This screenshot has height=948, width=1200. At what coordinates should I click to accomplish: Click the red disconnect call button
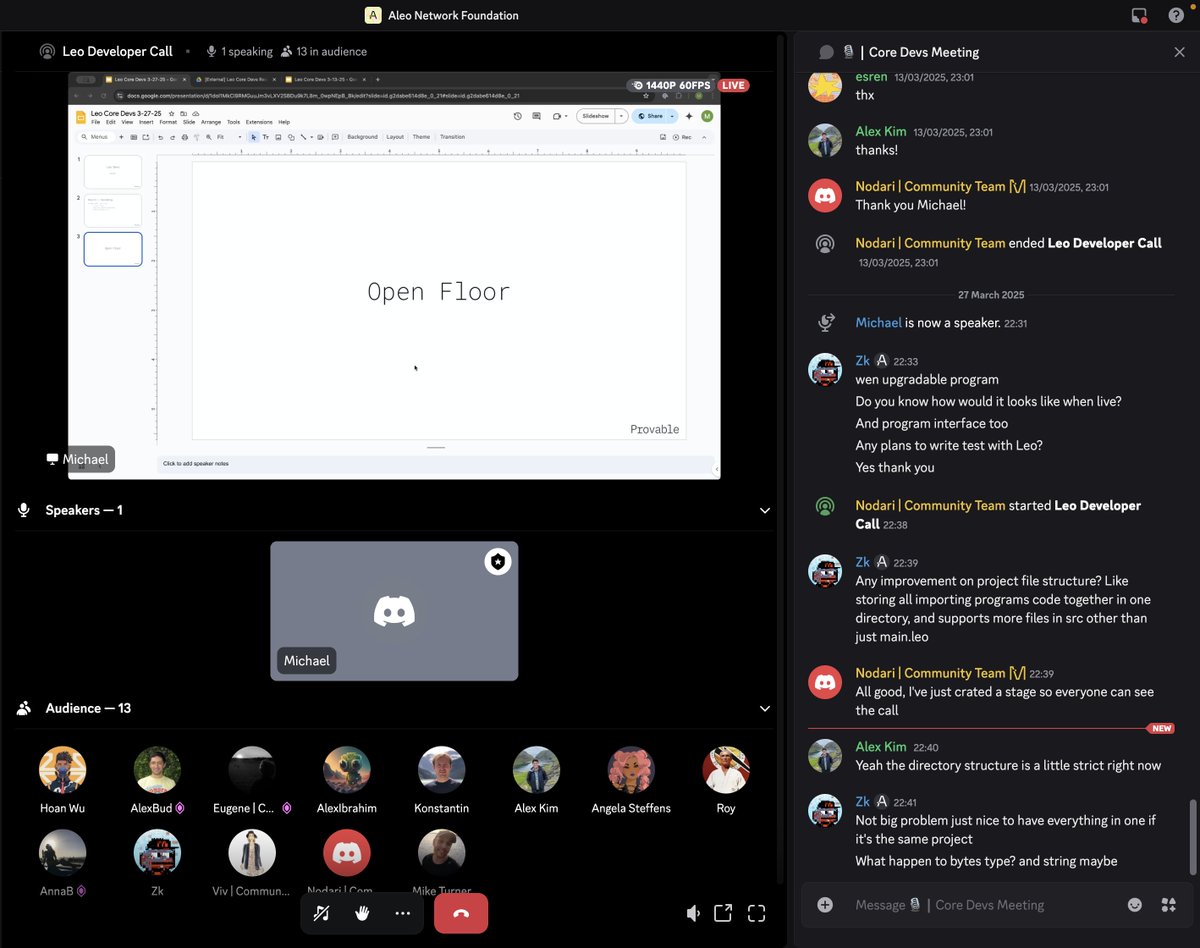point(461,913)
